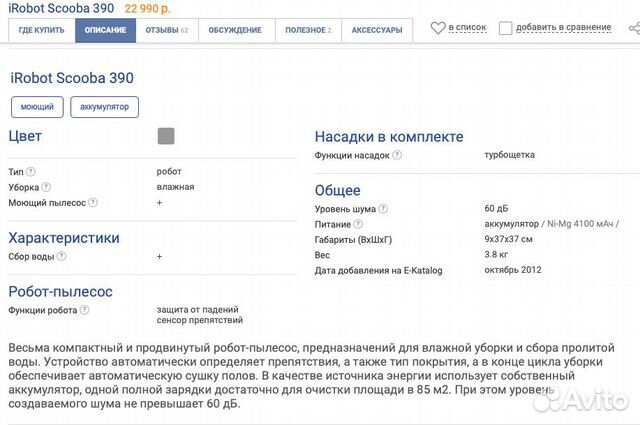
Task: Click the share icon at right edge
Action: point(634,28)
